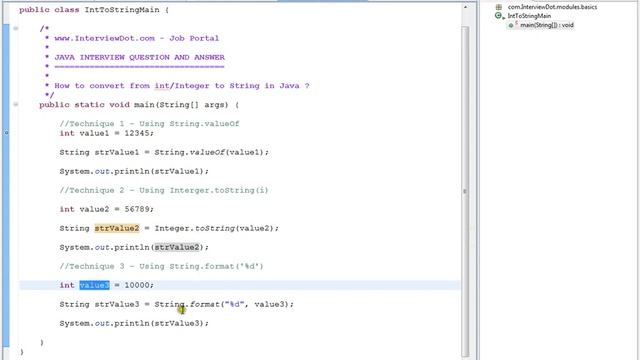Click strValue2 inside the println call

pyautogui.click(x=177, y=247)
